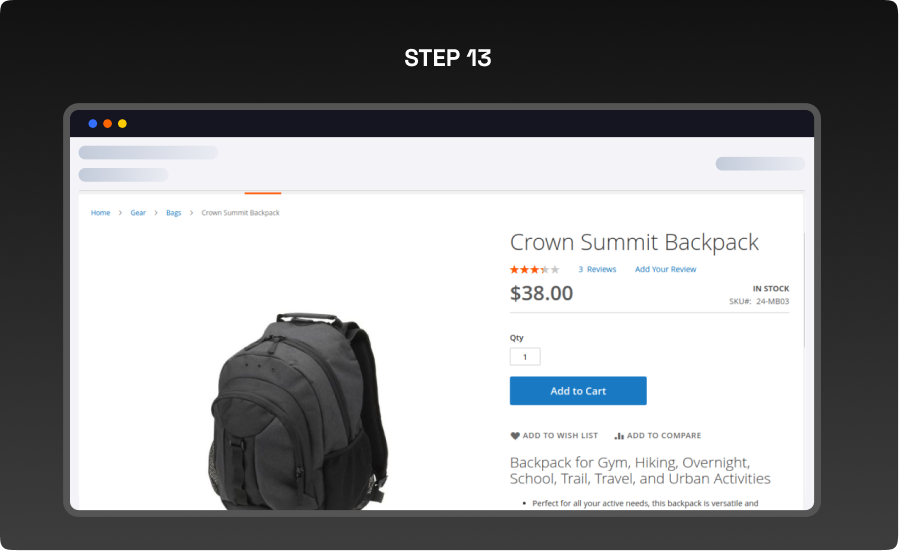This screenshot has height=551, width=899.
Task: Click the orange window dot
Action: [x=107, y=124]
